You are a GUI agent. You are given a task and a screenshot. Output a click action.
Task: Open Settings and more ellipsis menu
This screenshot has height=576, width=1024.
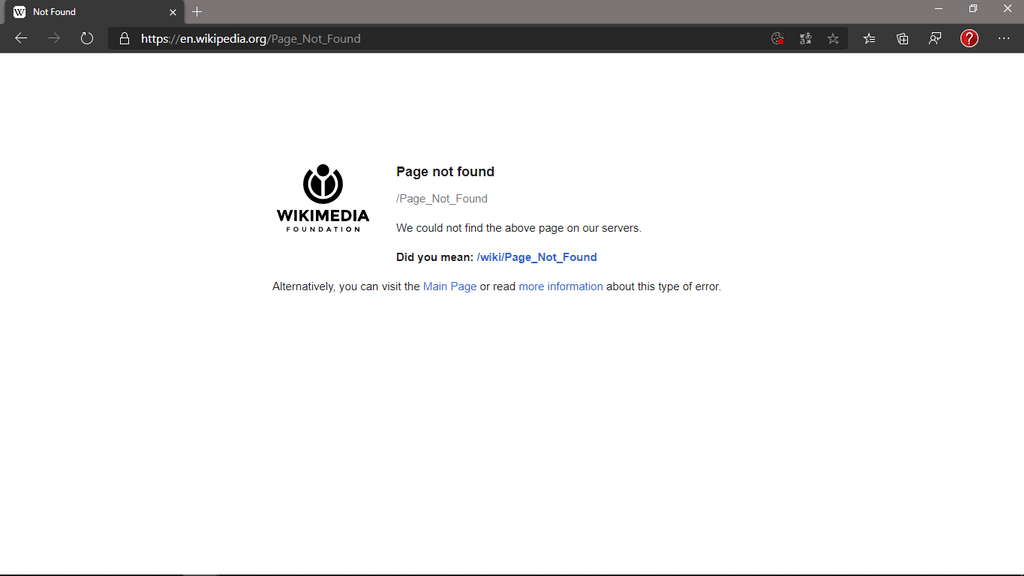click(x=1004, y=39)
